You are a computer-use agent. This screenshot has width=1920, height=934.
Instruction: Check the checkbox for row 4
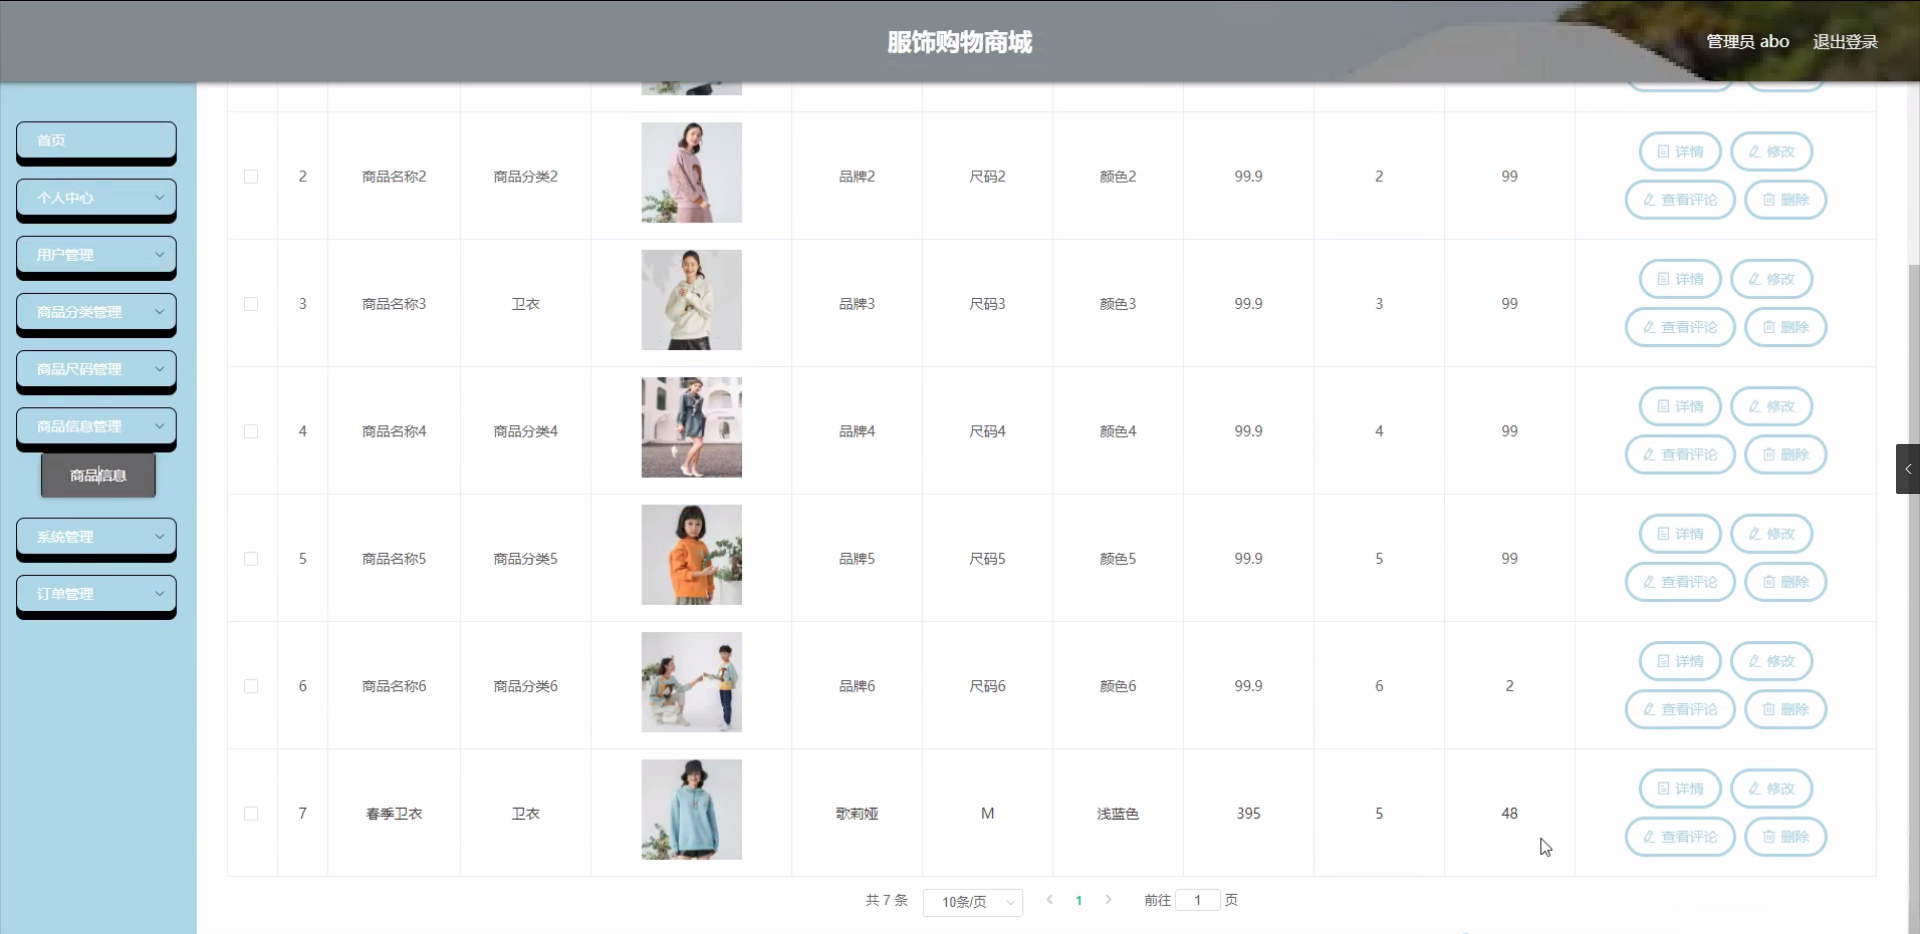[x=251, y=431]
